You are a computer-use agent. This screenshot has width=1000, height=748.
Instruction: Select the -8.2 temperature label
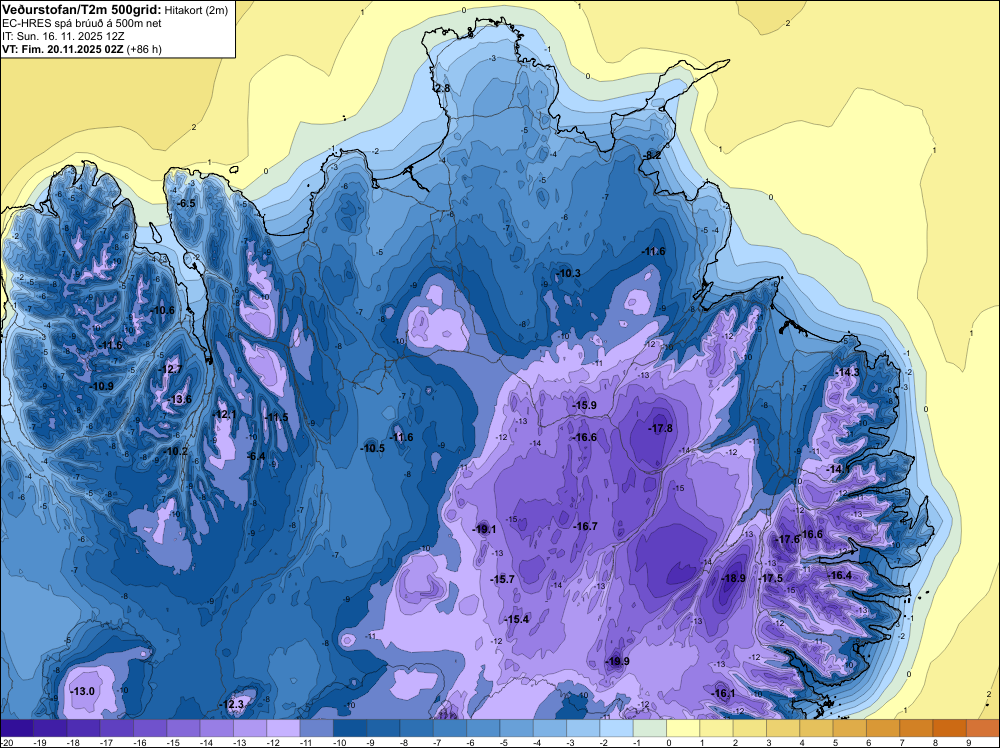652,155
